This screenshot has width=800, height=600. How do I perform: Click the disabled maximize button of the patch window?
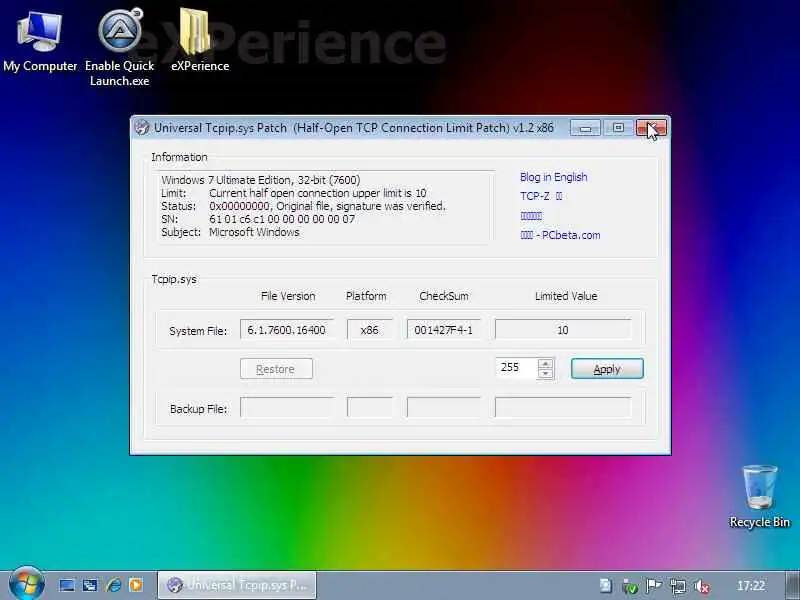click(x=618, y=128)
